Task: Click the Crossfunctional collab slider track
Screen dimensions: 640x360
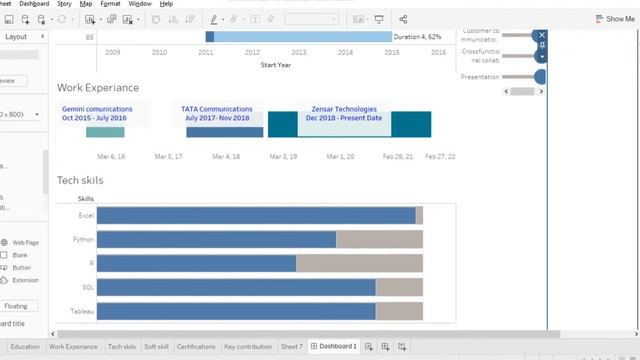Action: pyautogui.click(x=518, y=56)
